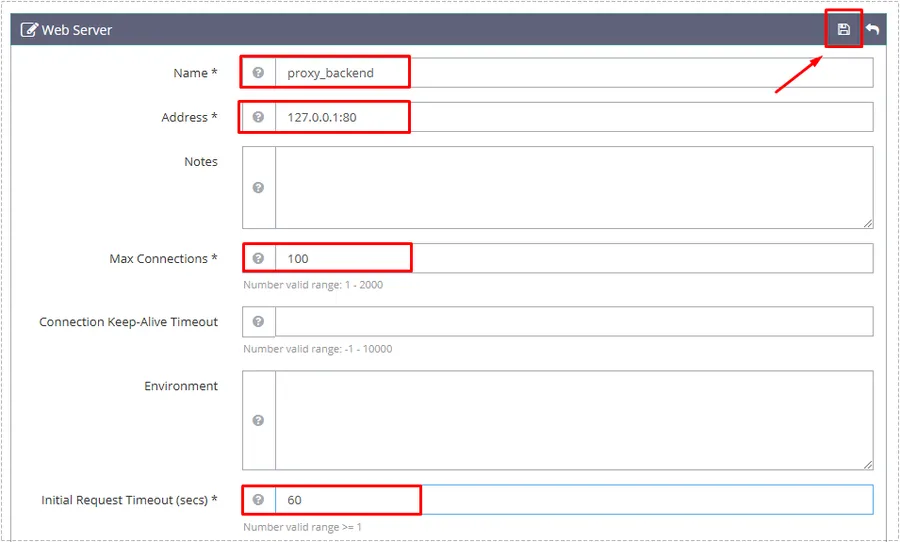Click the Notes textarea resize handle
The width and height of the screenshot is (900, 542).
coord(868,223)
